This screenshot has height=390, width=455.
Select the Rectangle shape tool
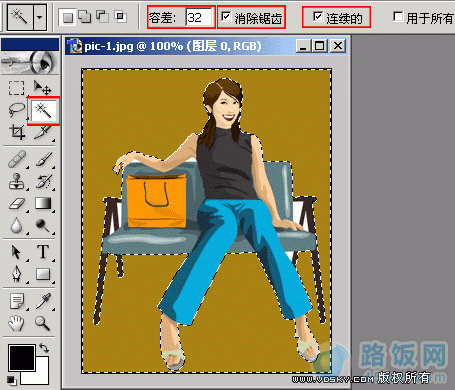[43, 274]
